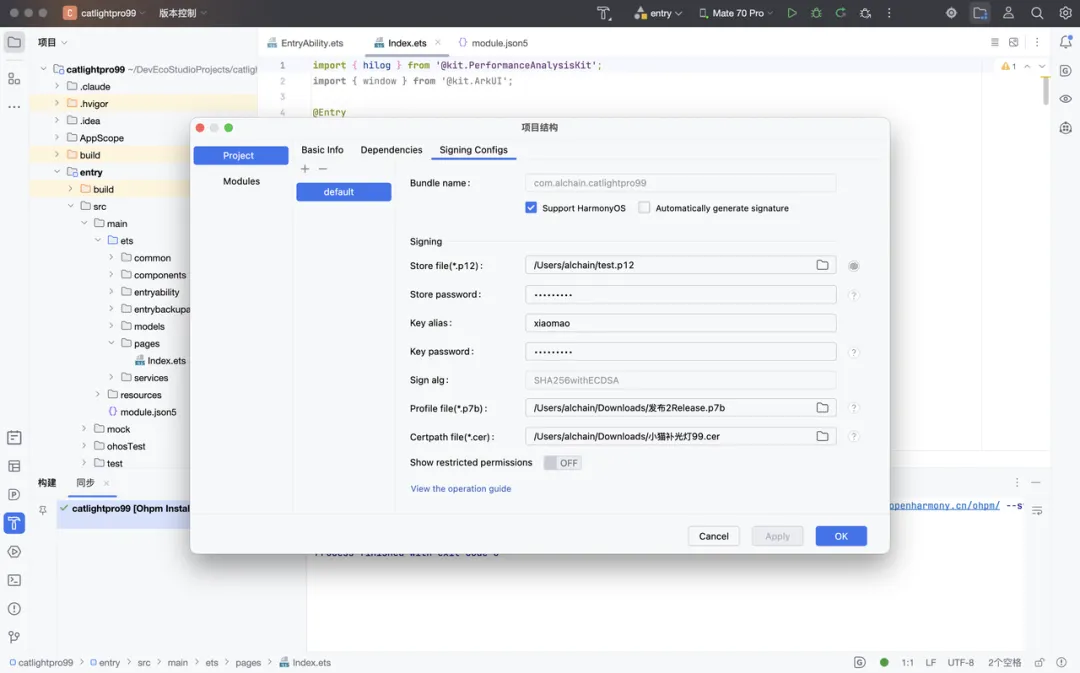Open module.json5 editor tab
The height and width of the screenshot is (673, 1080).
(493, 43)
